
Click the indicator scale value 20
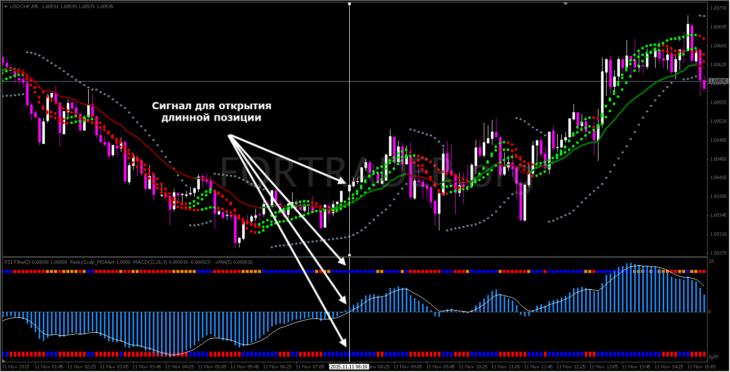click(x=711, y=261)
